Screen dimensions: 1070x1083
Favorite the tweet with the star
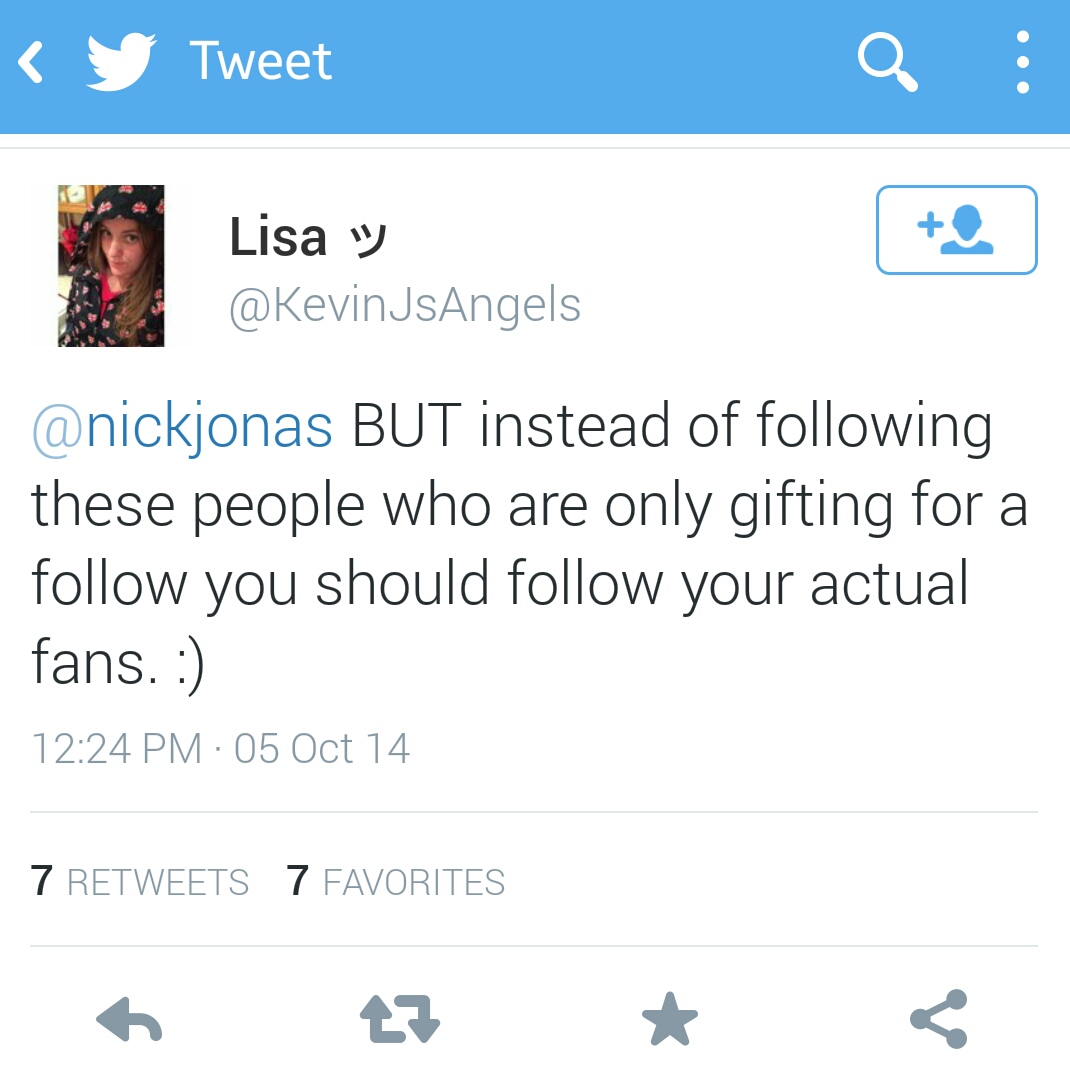click(x=669, y=1019)
